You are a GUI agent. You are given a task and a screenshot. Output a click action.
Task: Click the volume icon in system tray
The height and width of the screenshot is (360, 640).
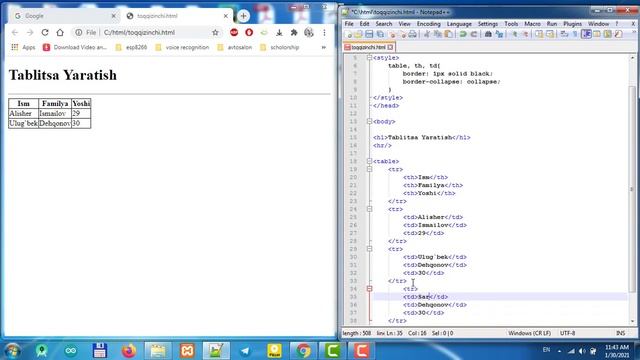pyautogui.click(x=582, y=351)
